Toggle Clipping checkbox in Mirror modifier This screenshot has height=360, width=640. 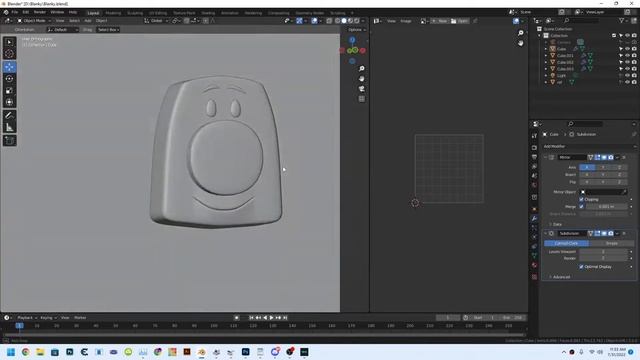[581, 199]
